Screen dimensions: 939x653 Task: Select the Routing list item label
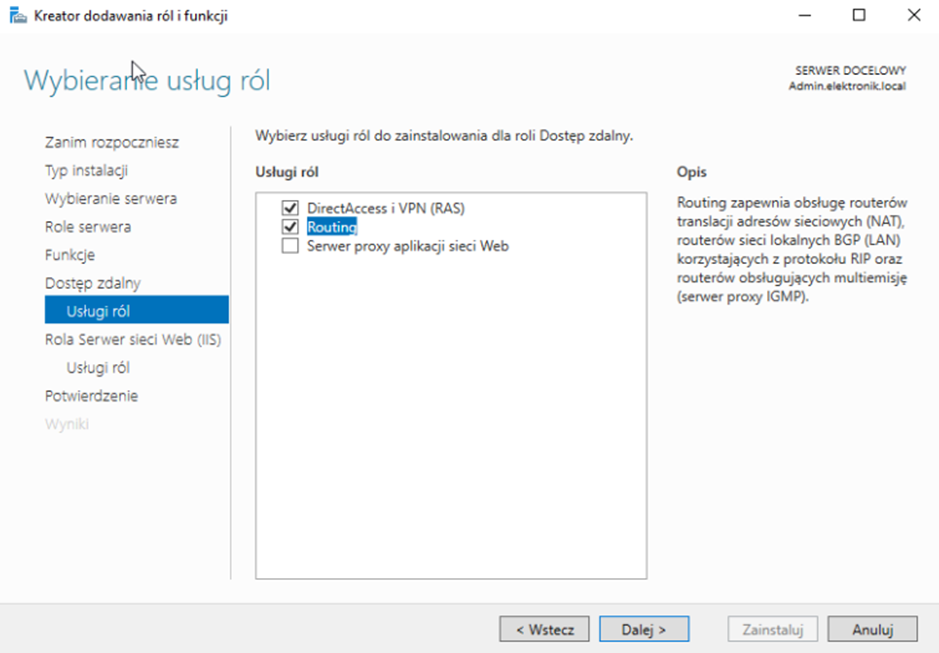[332, 227]
